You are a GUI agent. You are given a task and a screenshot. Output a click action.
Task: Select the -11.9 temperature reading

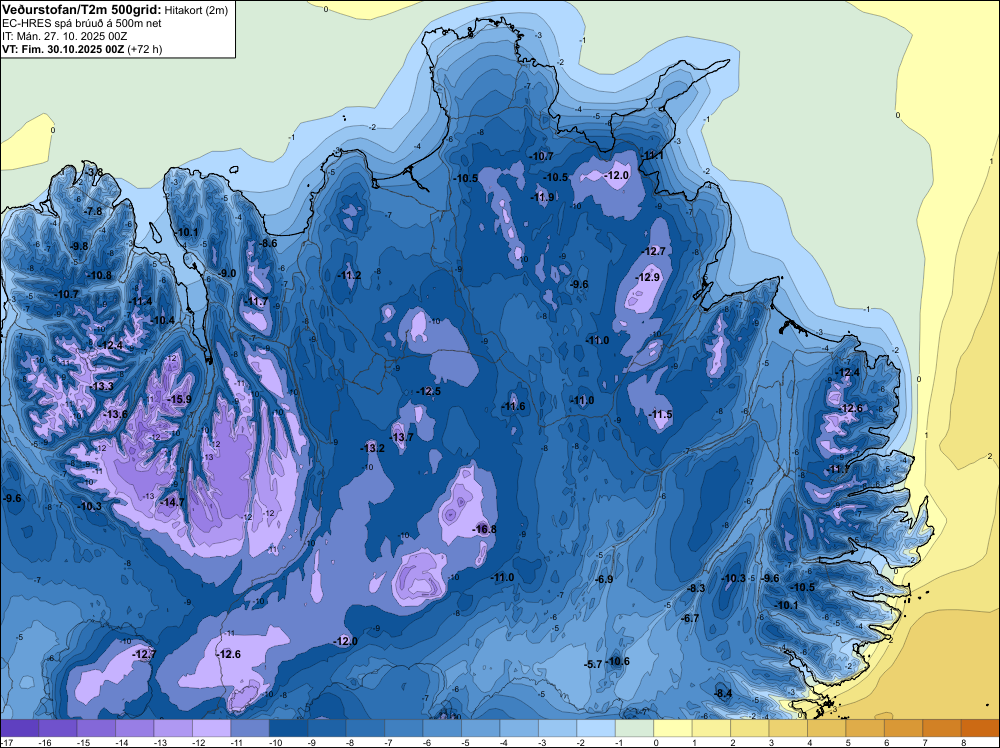(x=543, y=198)
